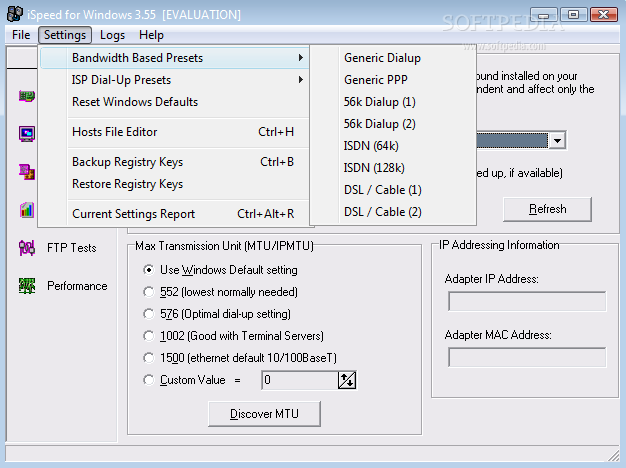Viewport: 626px width, 468px height.
Task: Open the Performance section
Action: 77,286
